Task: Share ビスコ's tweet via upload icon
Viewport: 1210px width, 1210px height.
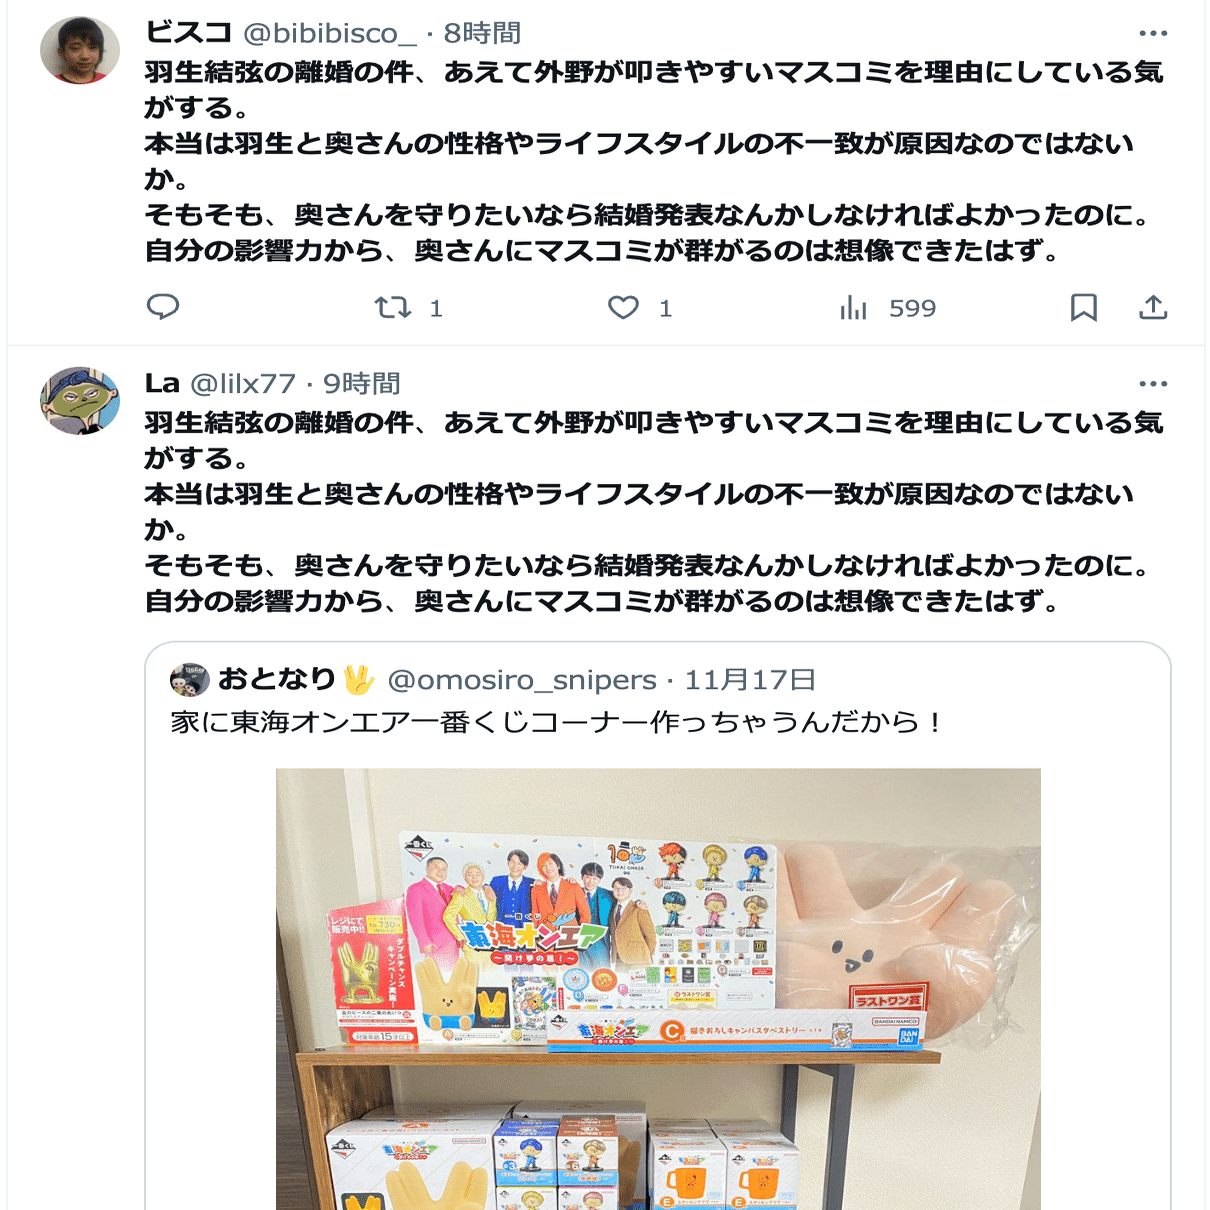Action: tap(1153, 307)
